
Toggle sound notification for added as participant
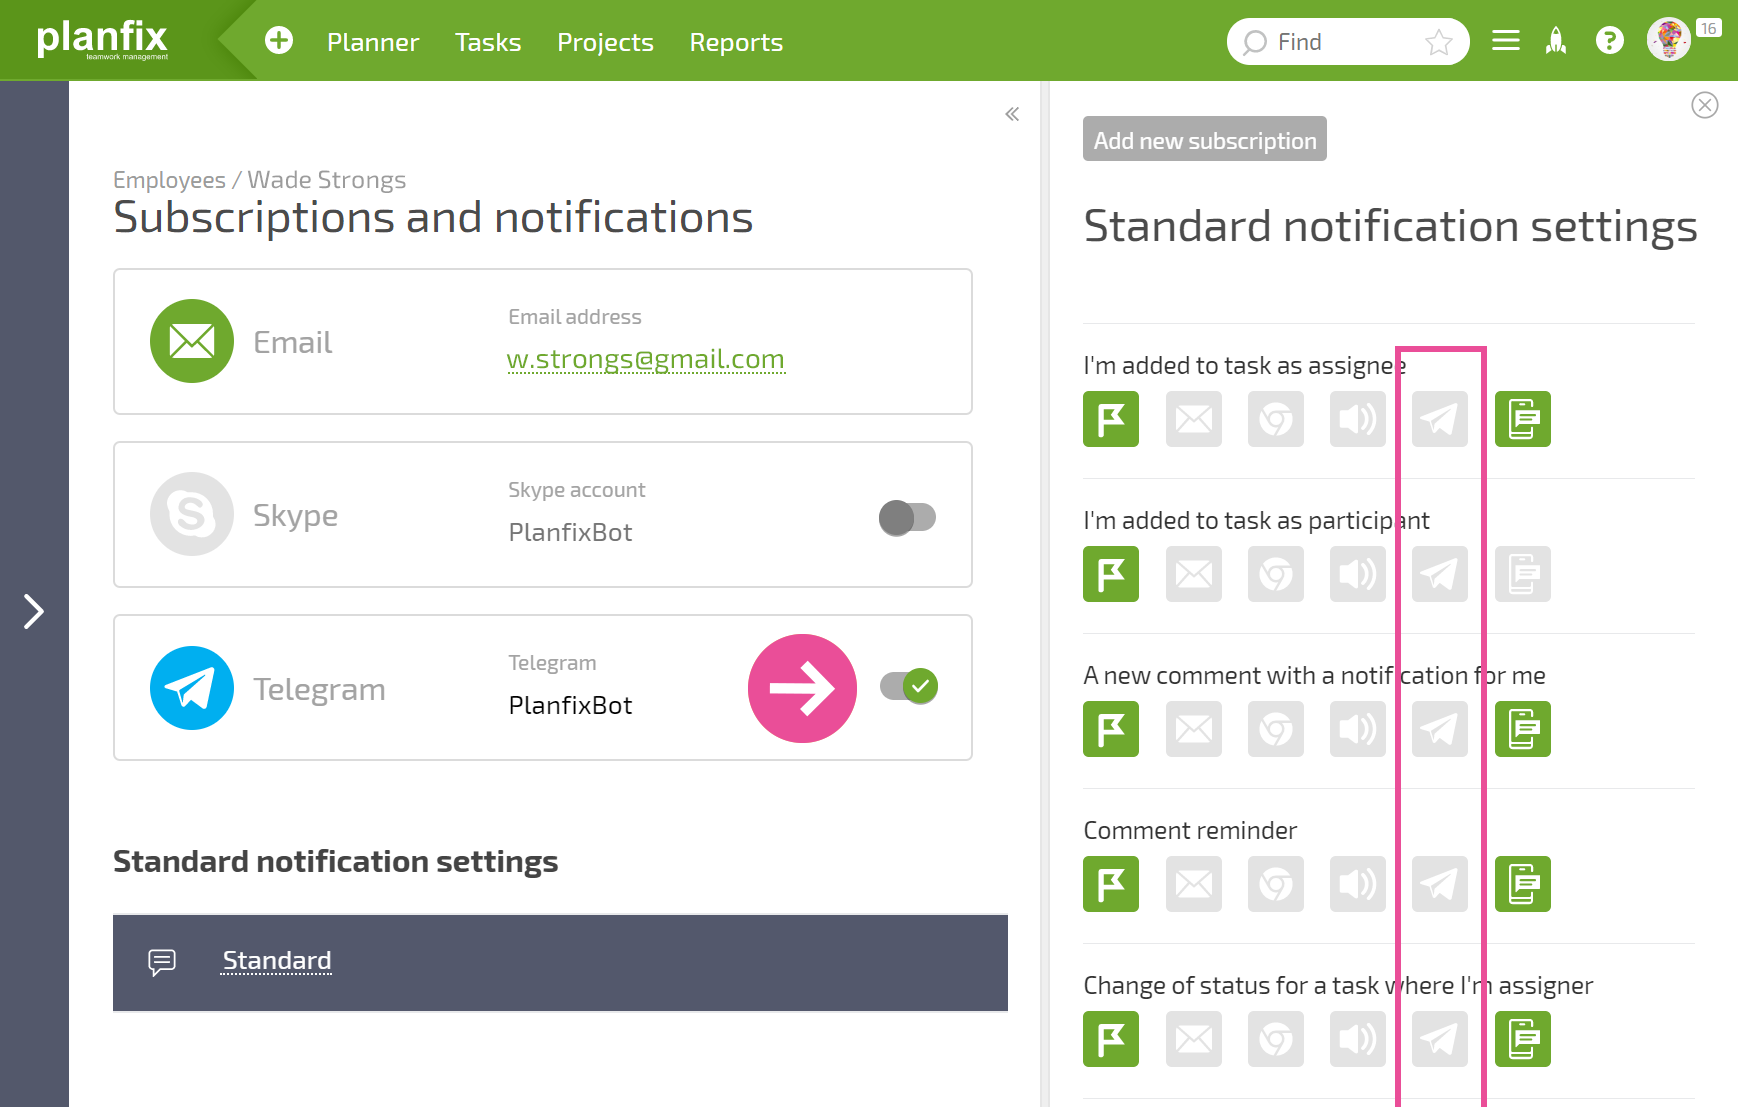pyautogui.click(x=1358, y=574)
